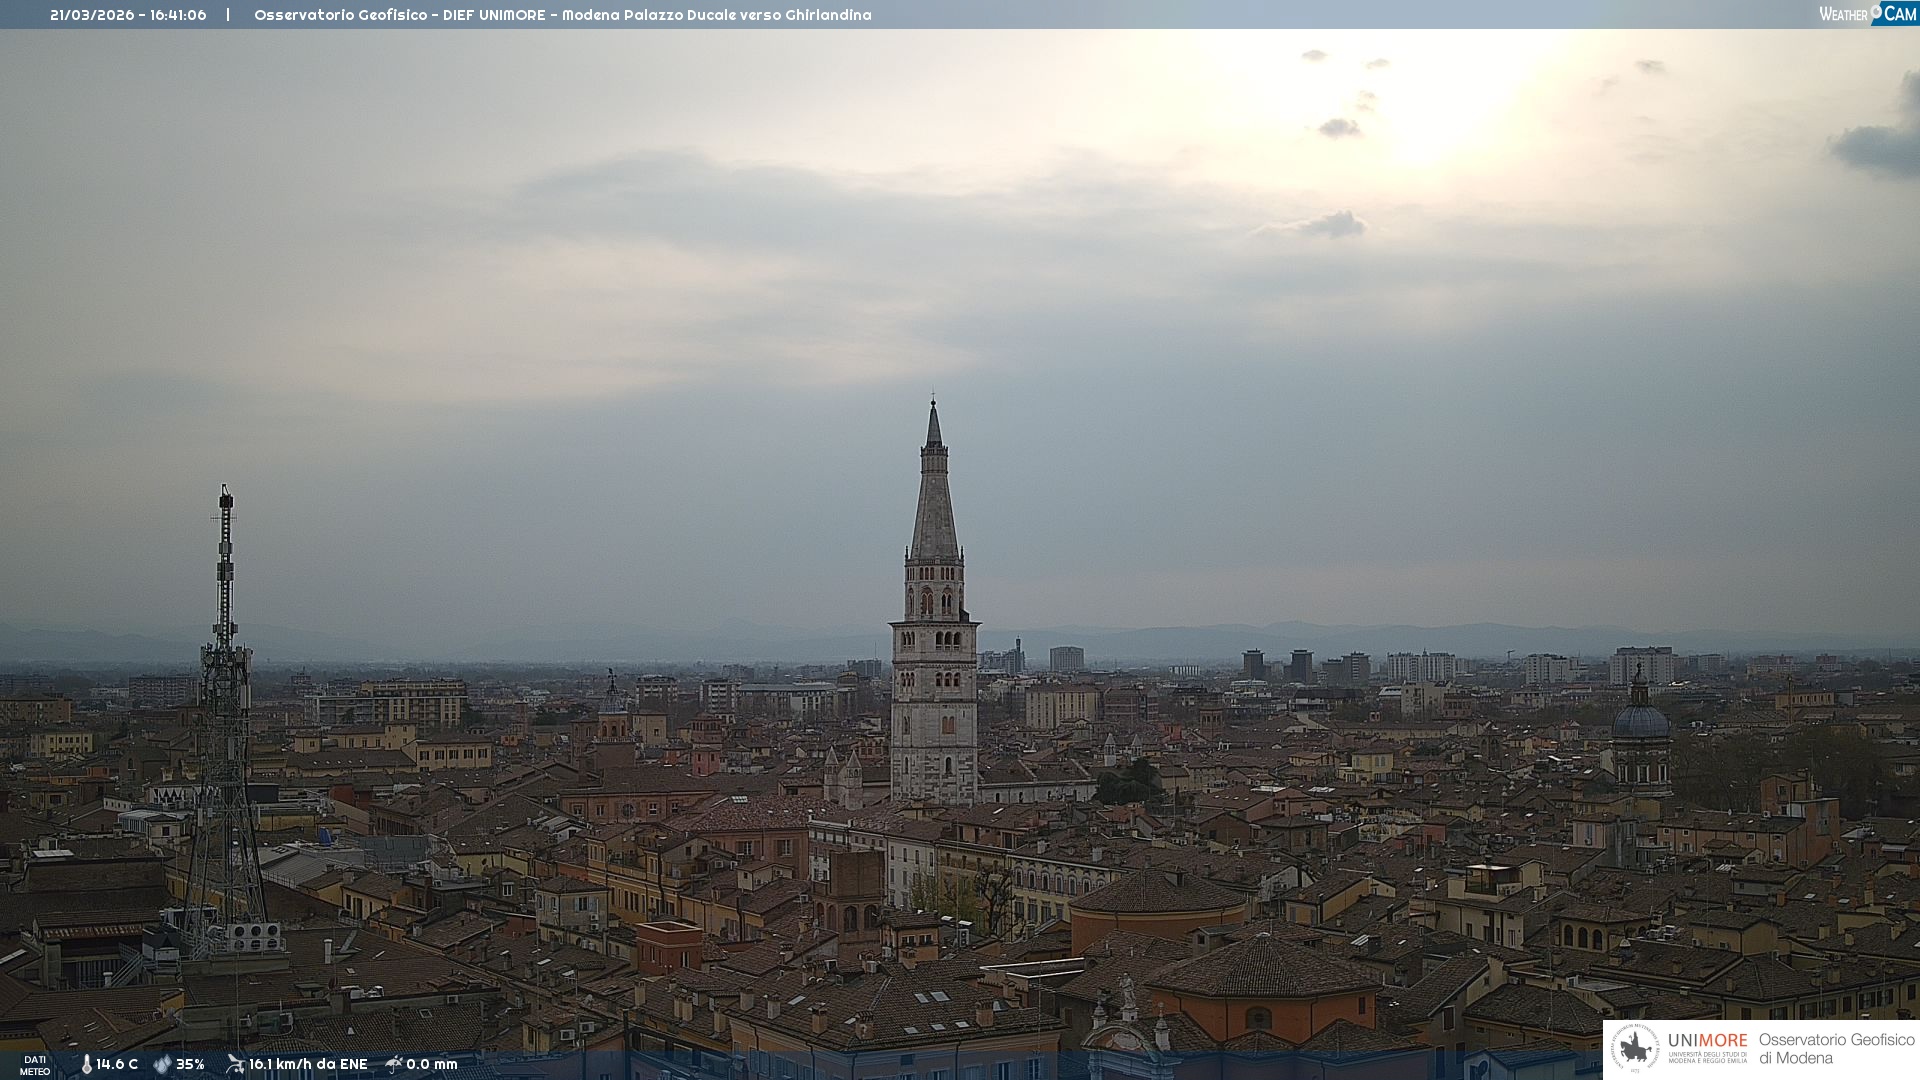The image size is (1920, 1080).
Task: Click the thermometer temperature icon
Action: [86, 1064]
